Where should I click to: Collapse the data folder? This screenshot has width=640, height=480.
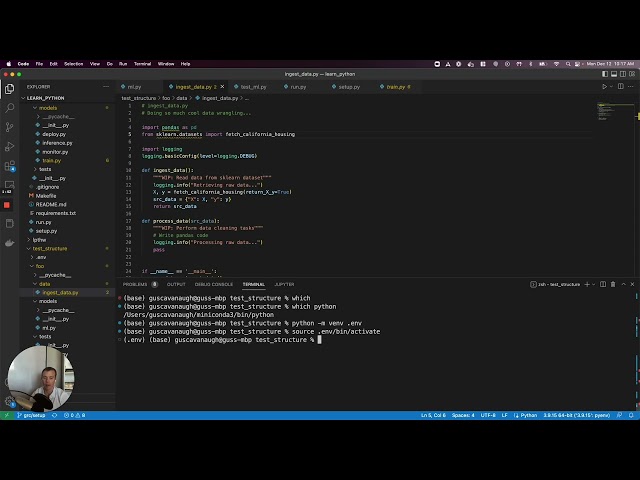(x=44, y=284)
